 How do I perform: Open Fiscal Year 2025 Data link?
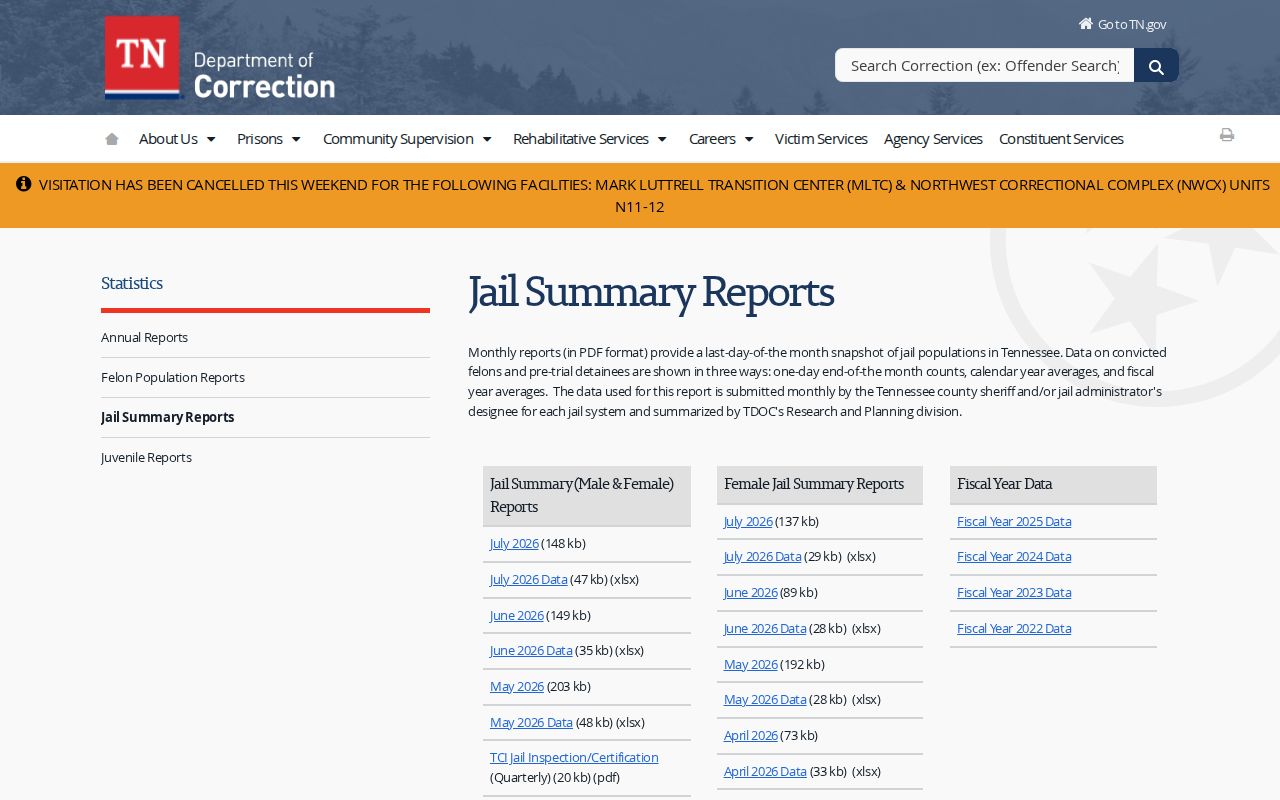pos(1014,522)
